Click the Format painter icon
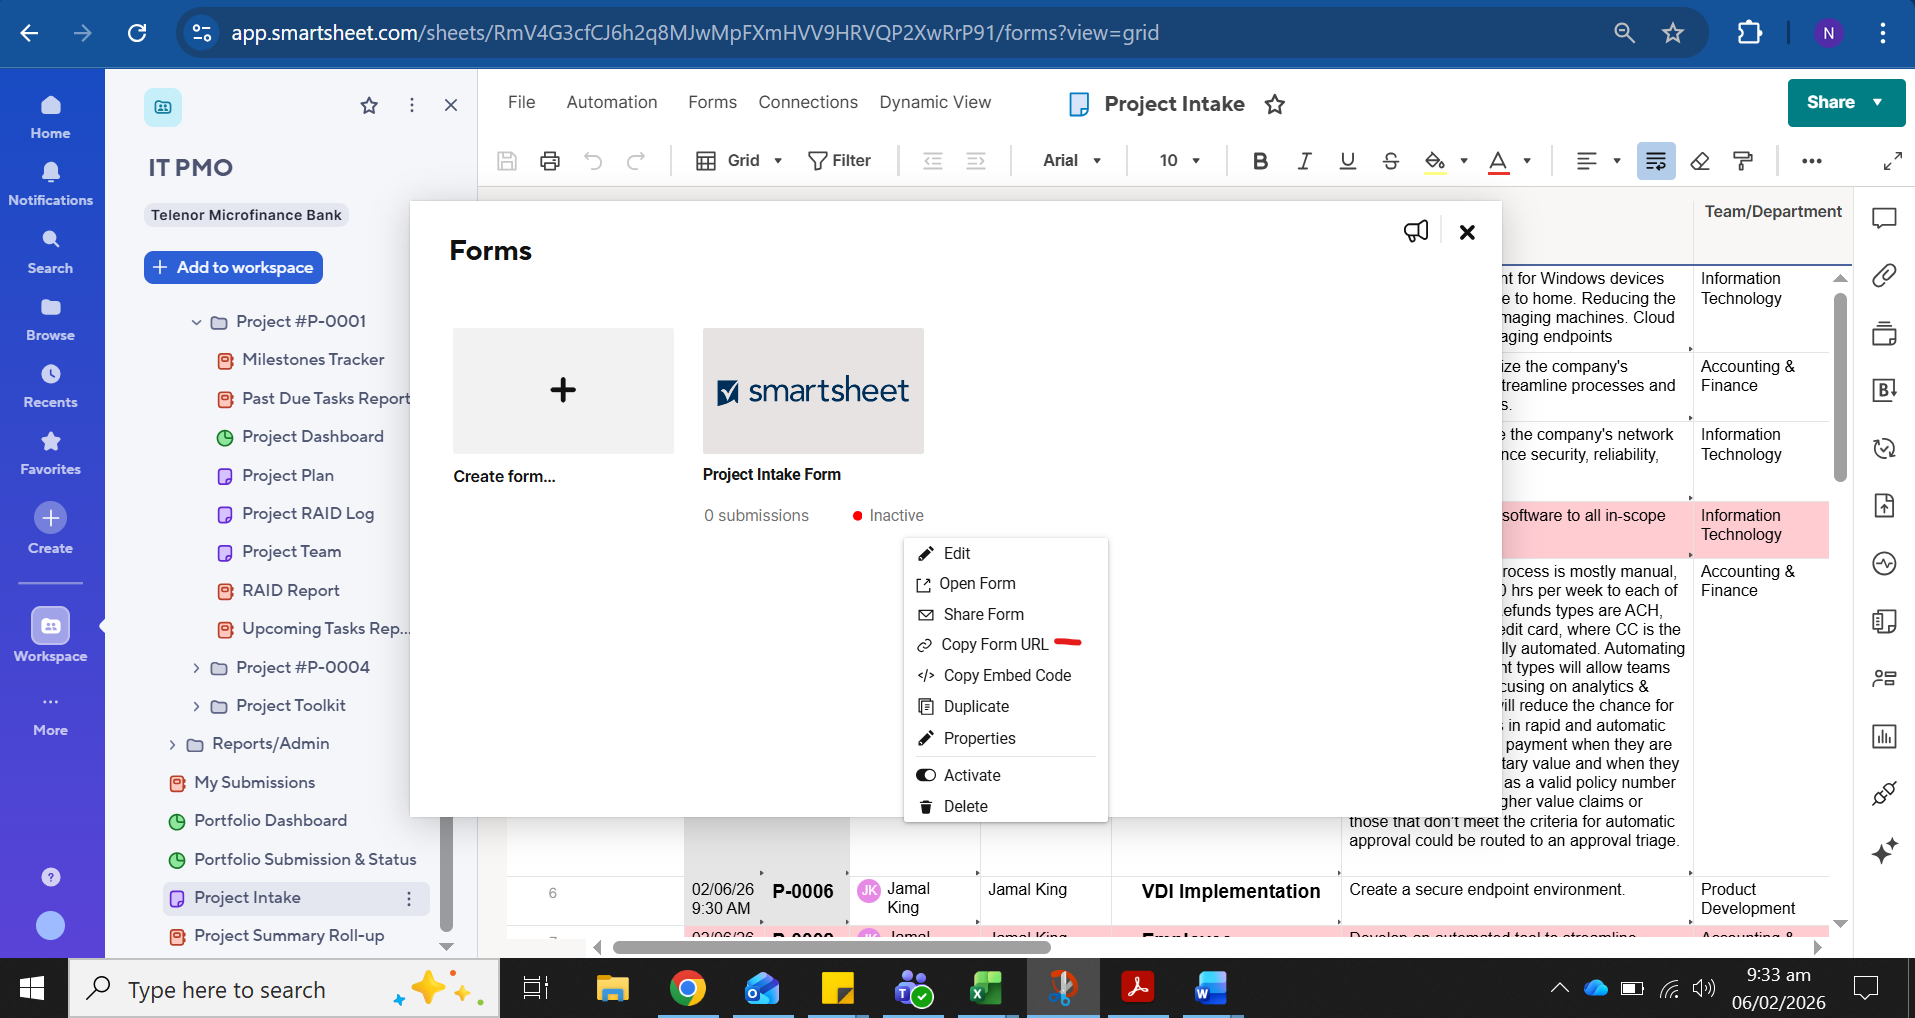The height and width of the screenshot is (1018, 1915). 1743,161
